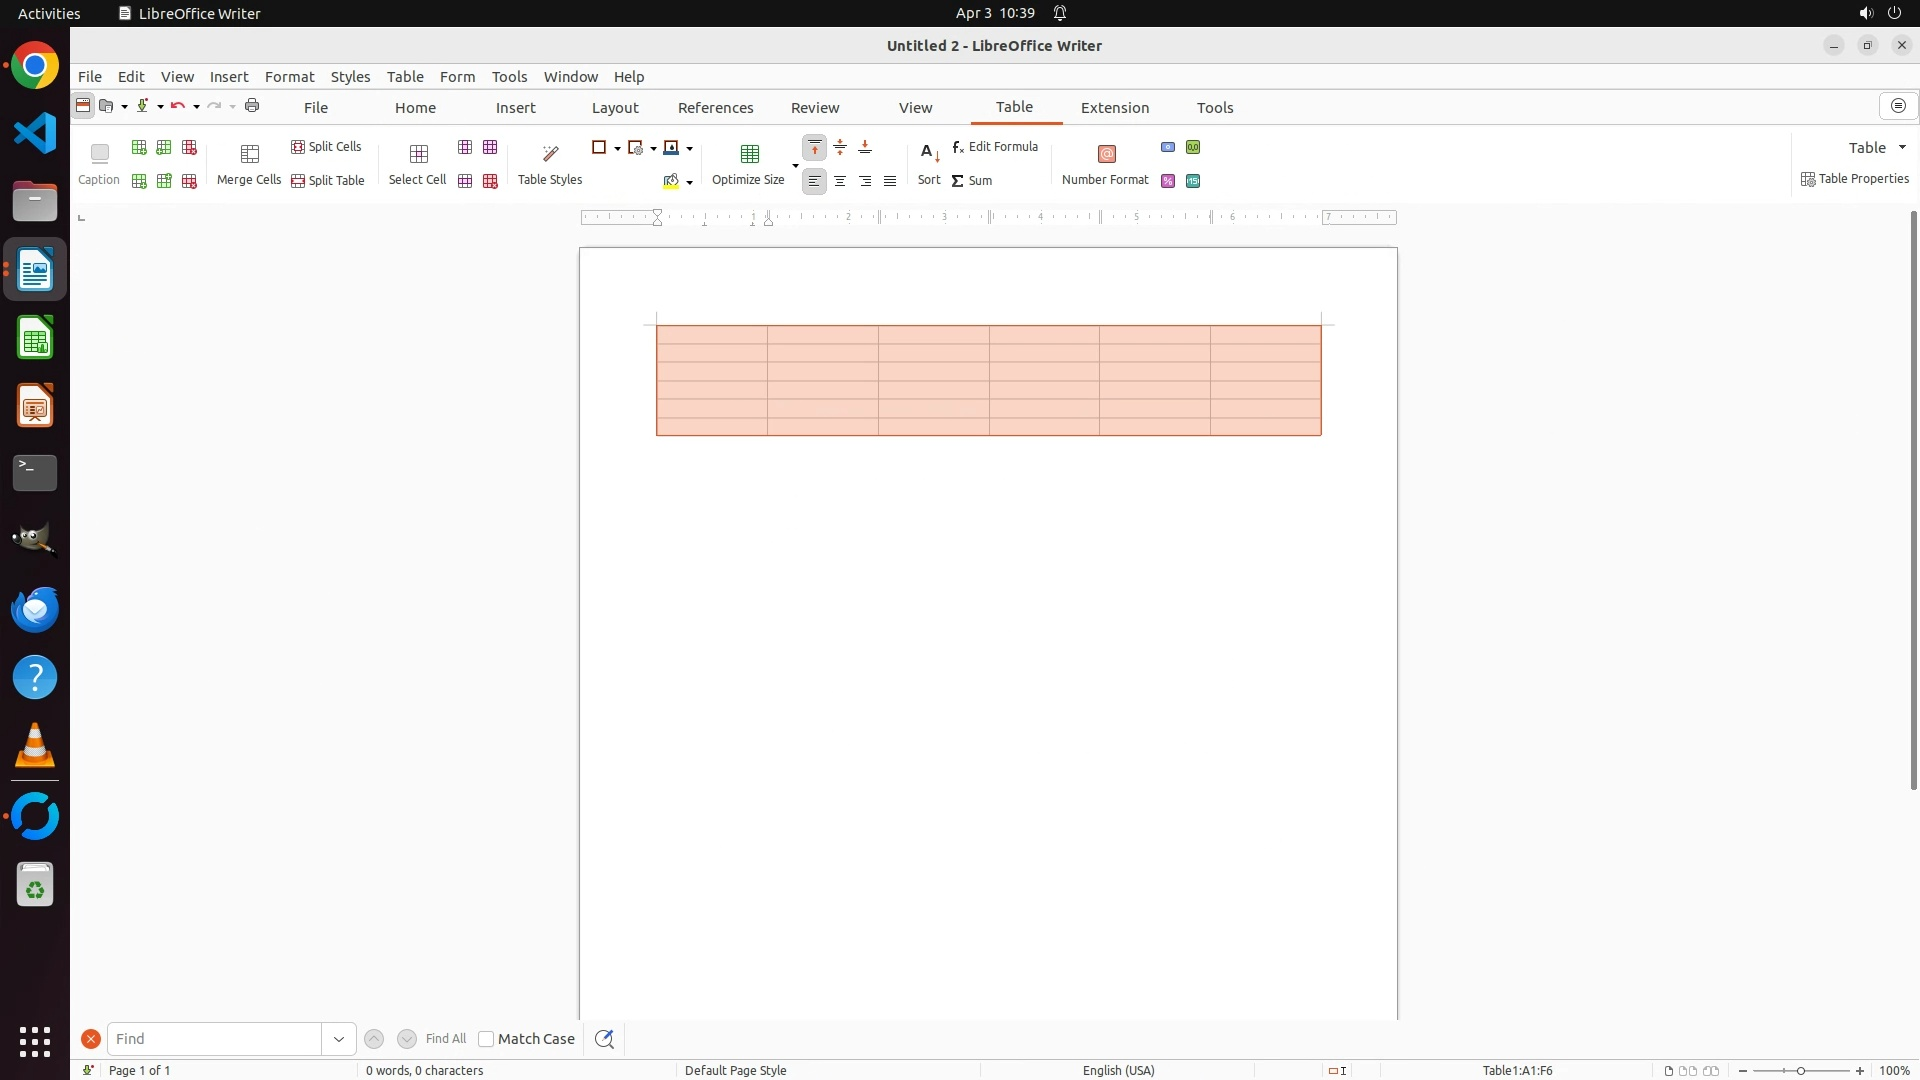Expand the Optimize Size dropdown arrow
The image size is (1920, 1080).
795,165
